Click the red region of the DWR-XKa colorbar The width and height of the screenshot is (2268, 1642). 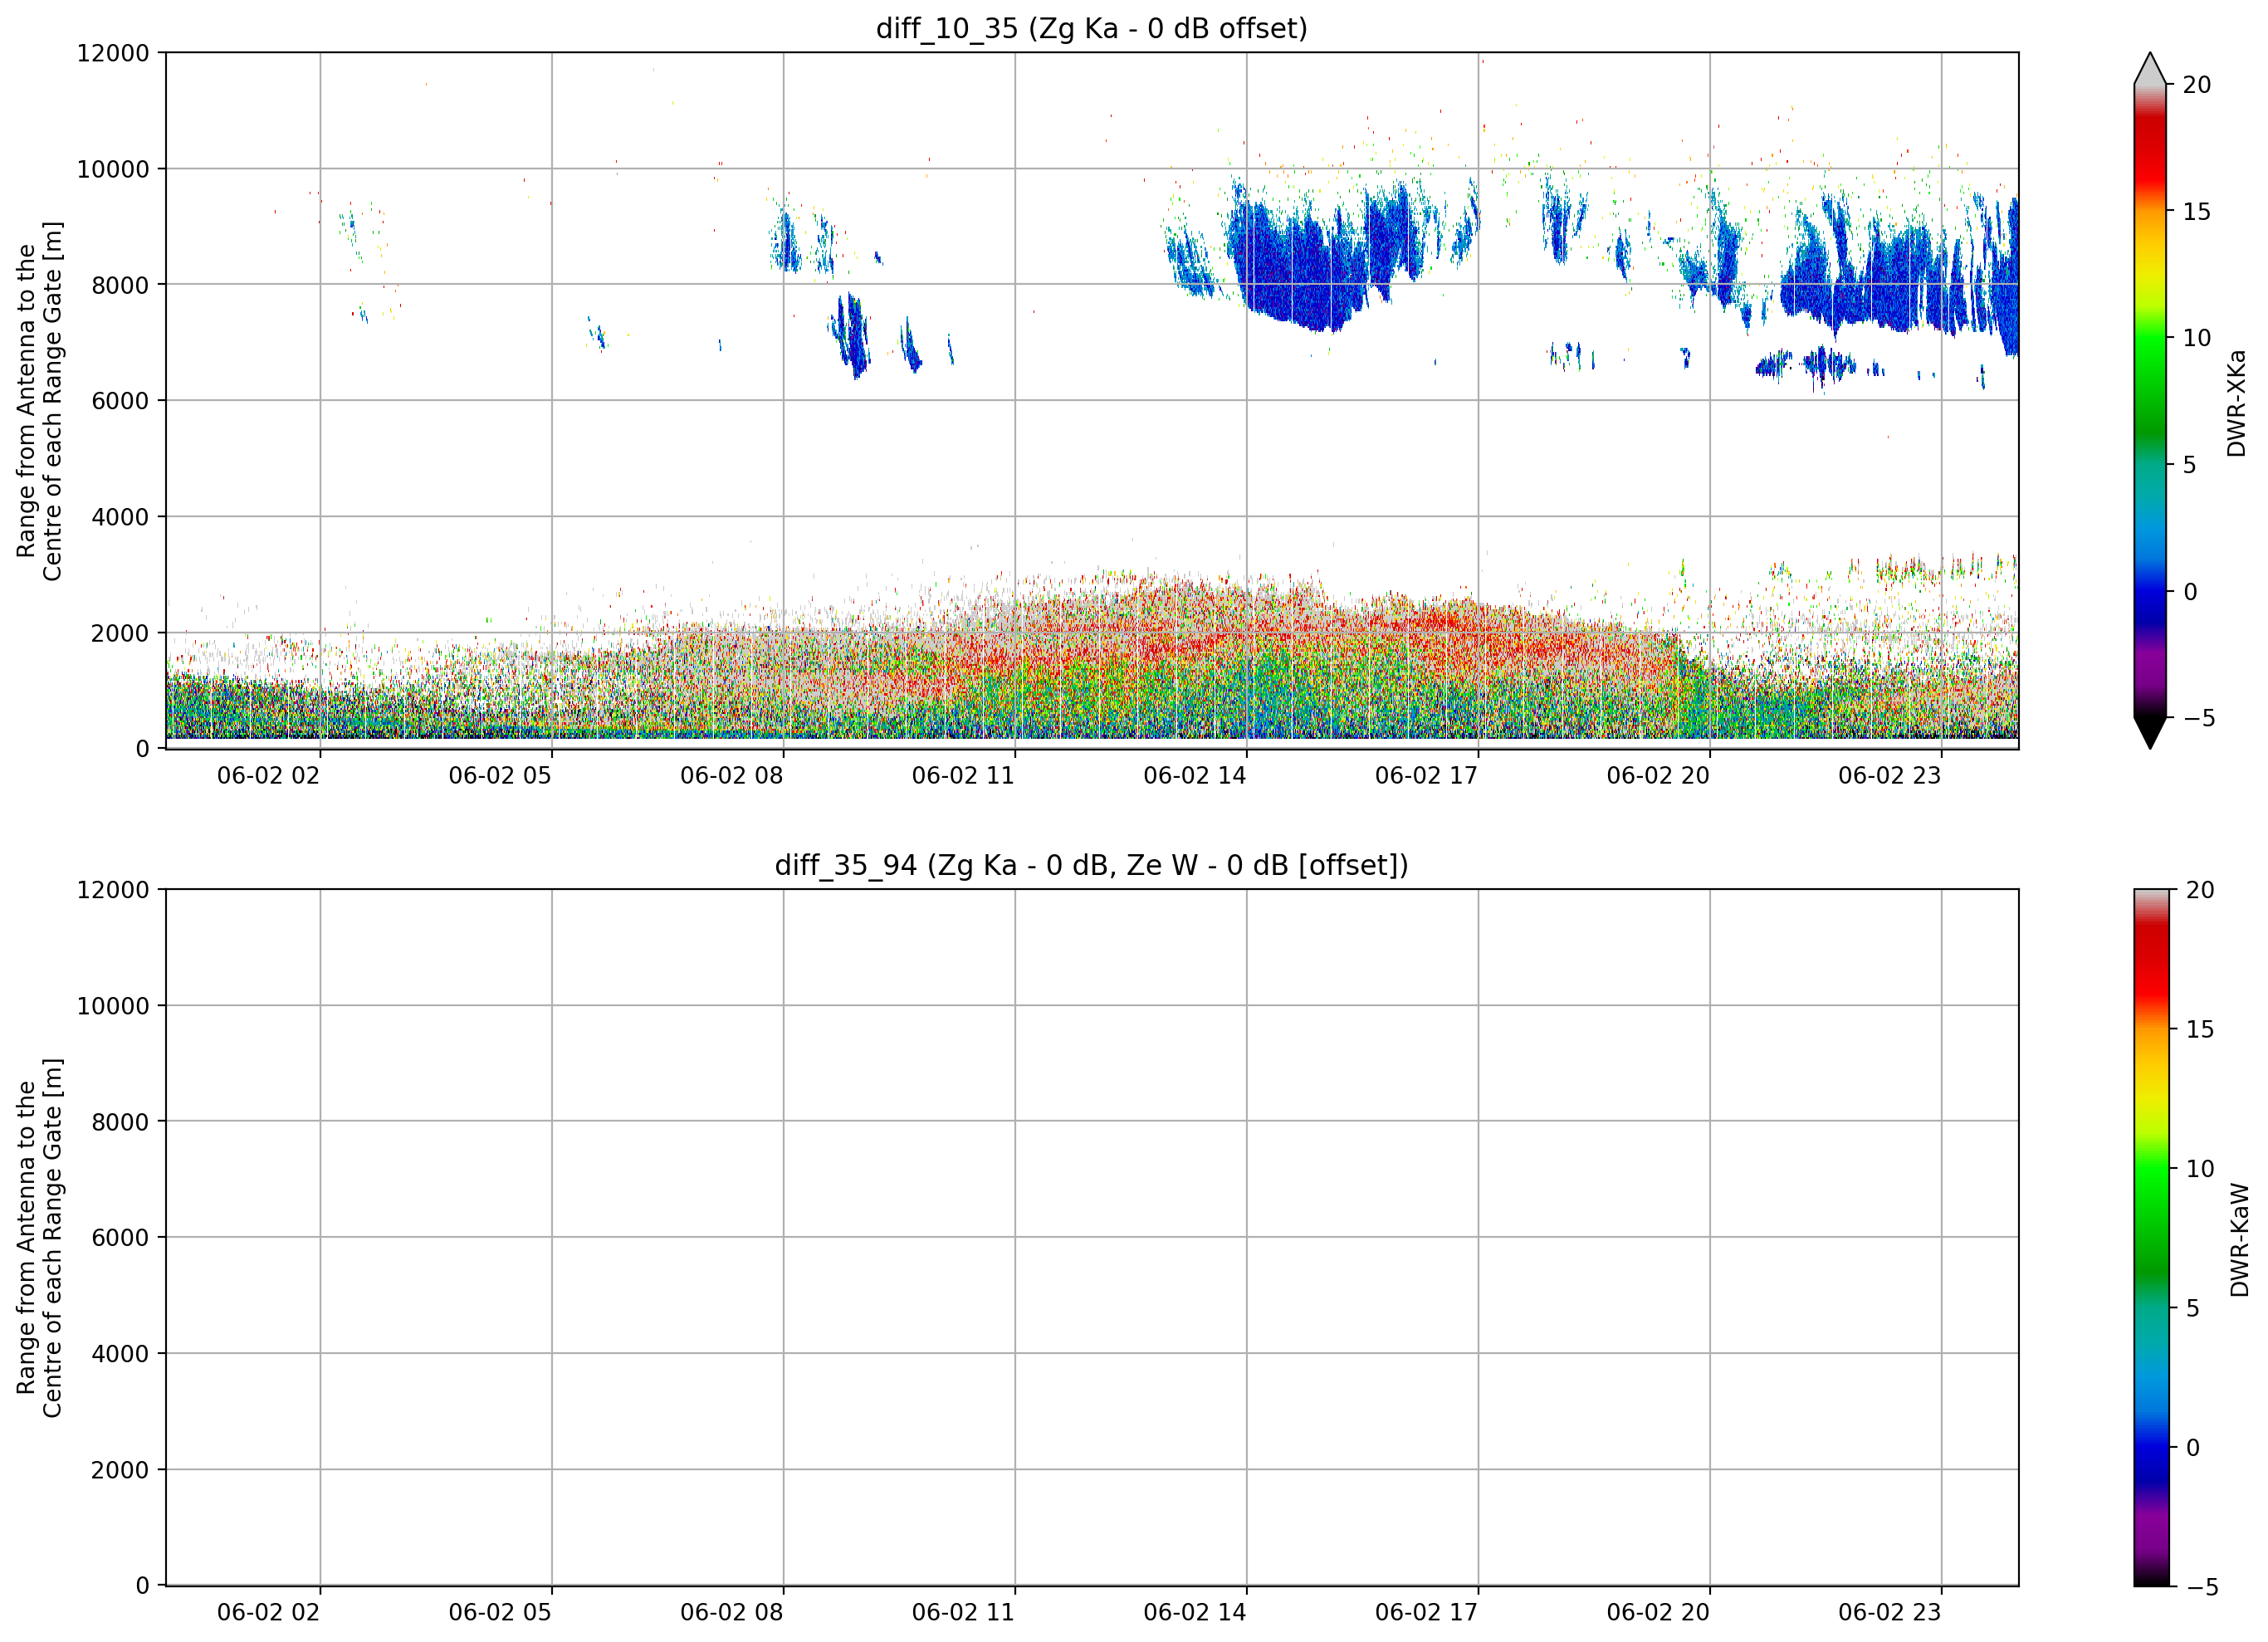[2150, 160]
